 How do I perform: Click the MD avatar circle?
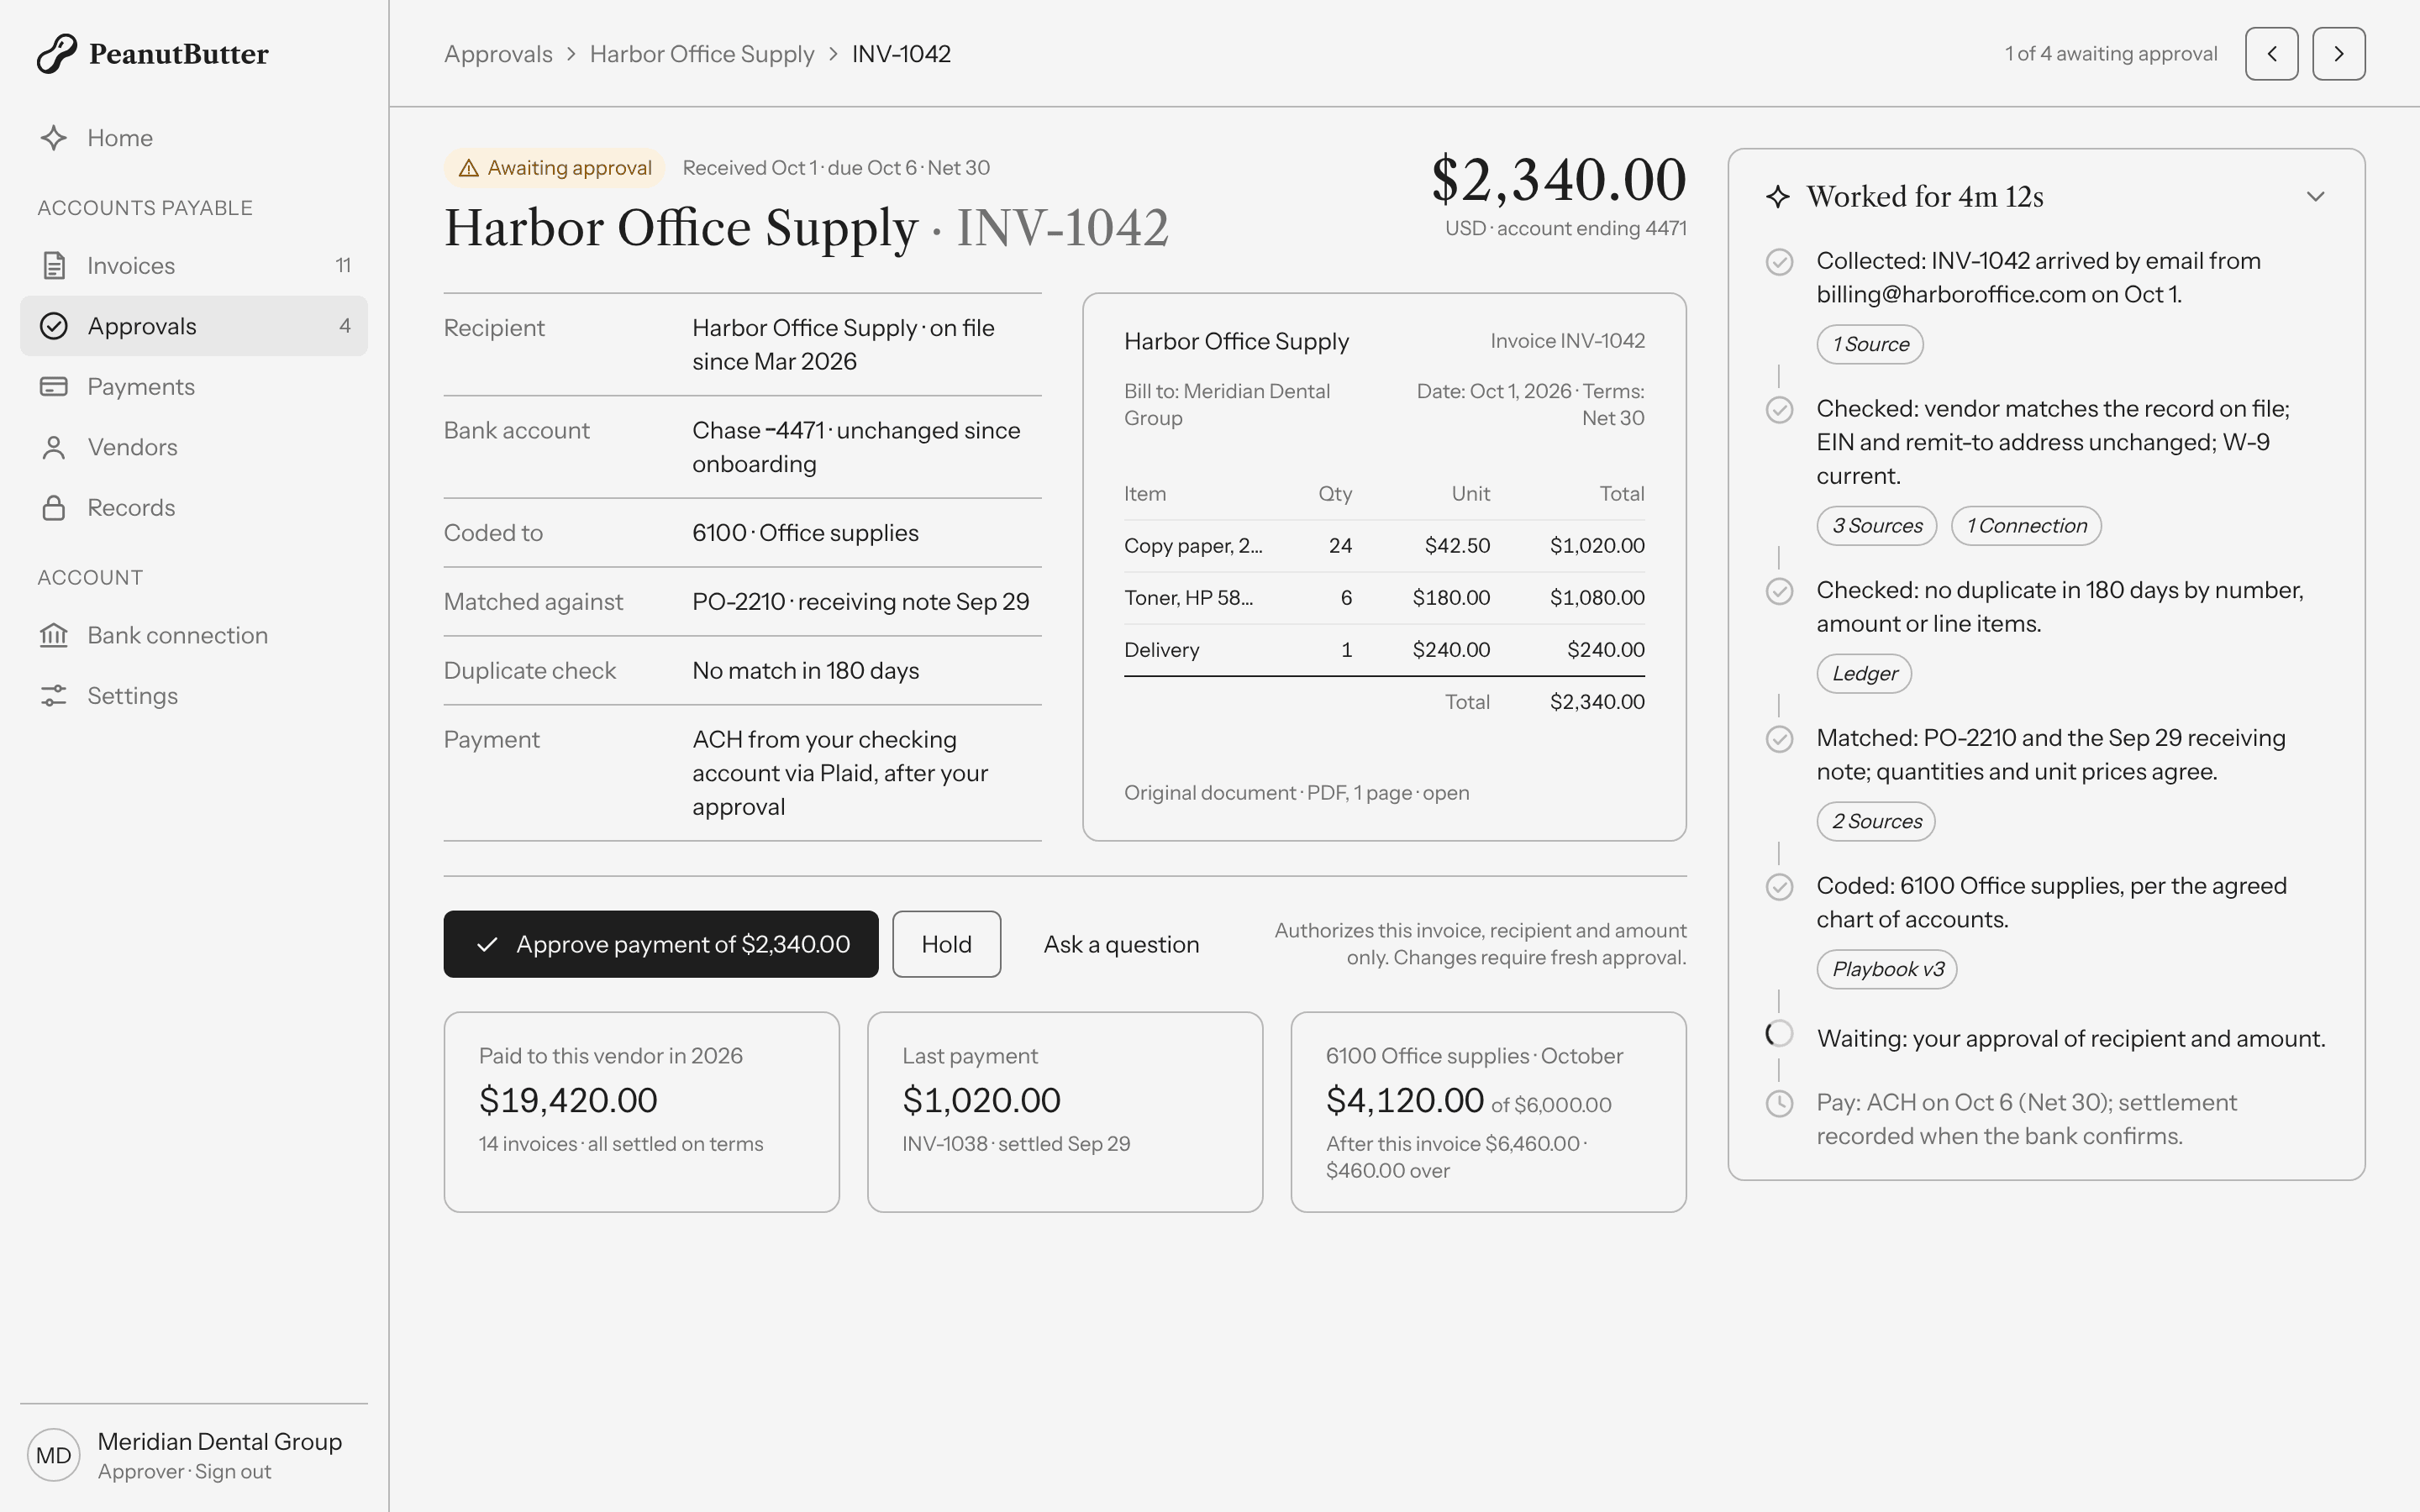tap(54, 1455)
